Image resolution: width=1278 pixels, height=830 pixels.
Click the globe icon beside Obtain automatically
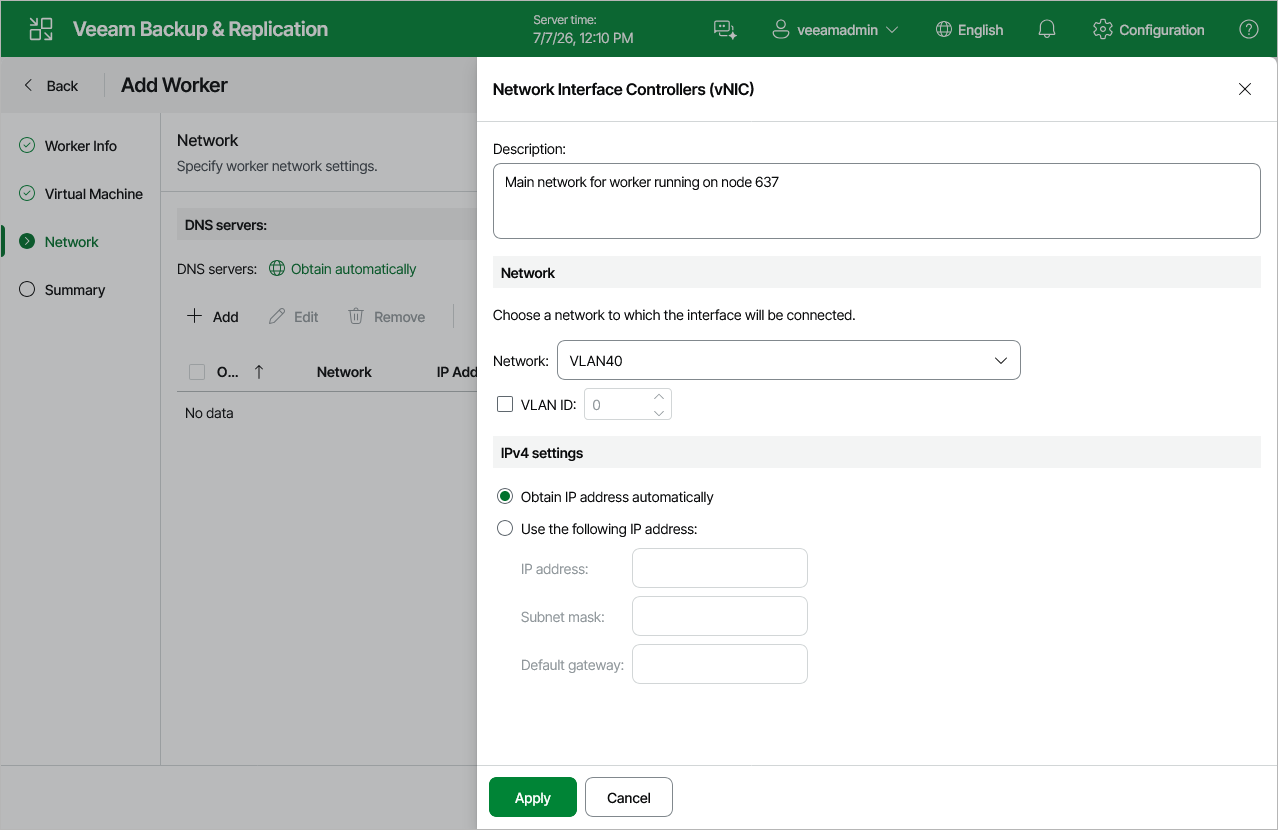click(277, 269)
